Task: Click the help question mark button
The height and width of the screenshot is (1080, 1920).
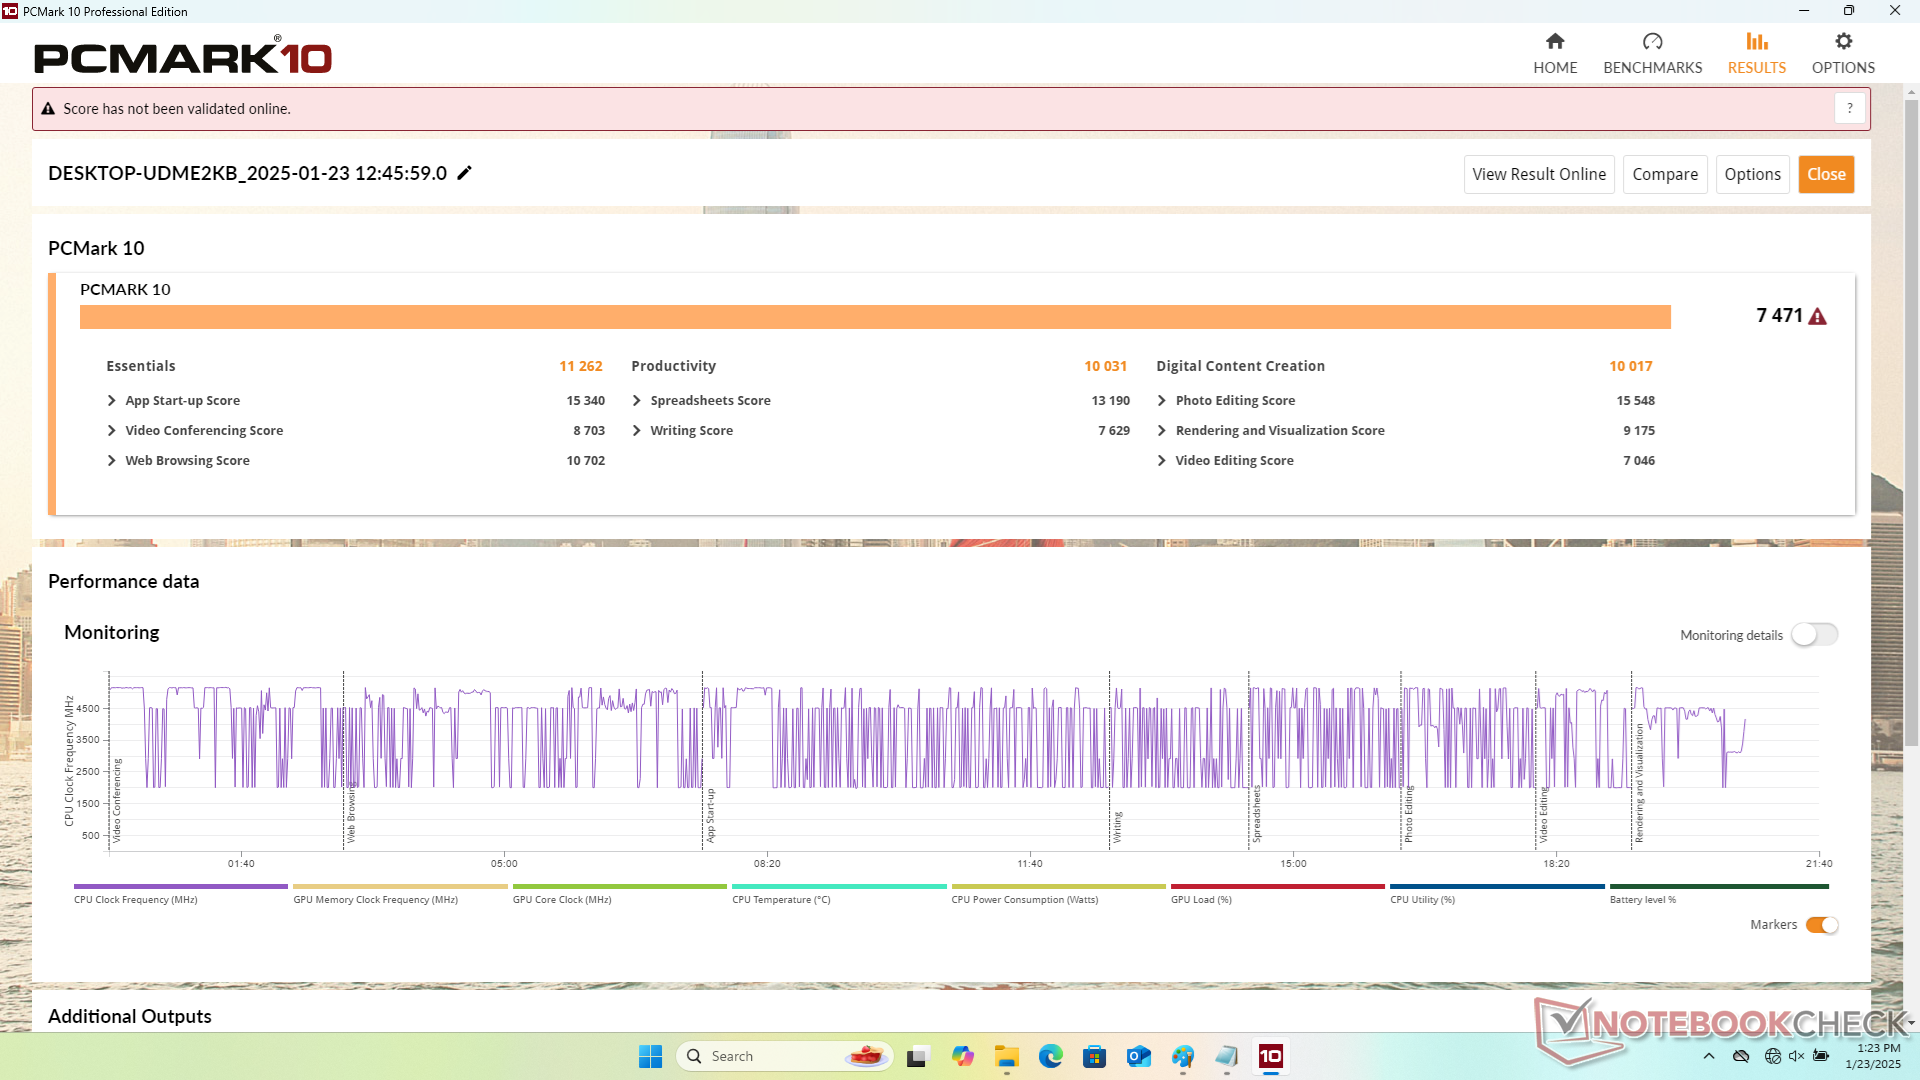Action: pyautogui.click(x=1850, y=108)
